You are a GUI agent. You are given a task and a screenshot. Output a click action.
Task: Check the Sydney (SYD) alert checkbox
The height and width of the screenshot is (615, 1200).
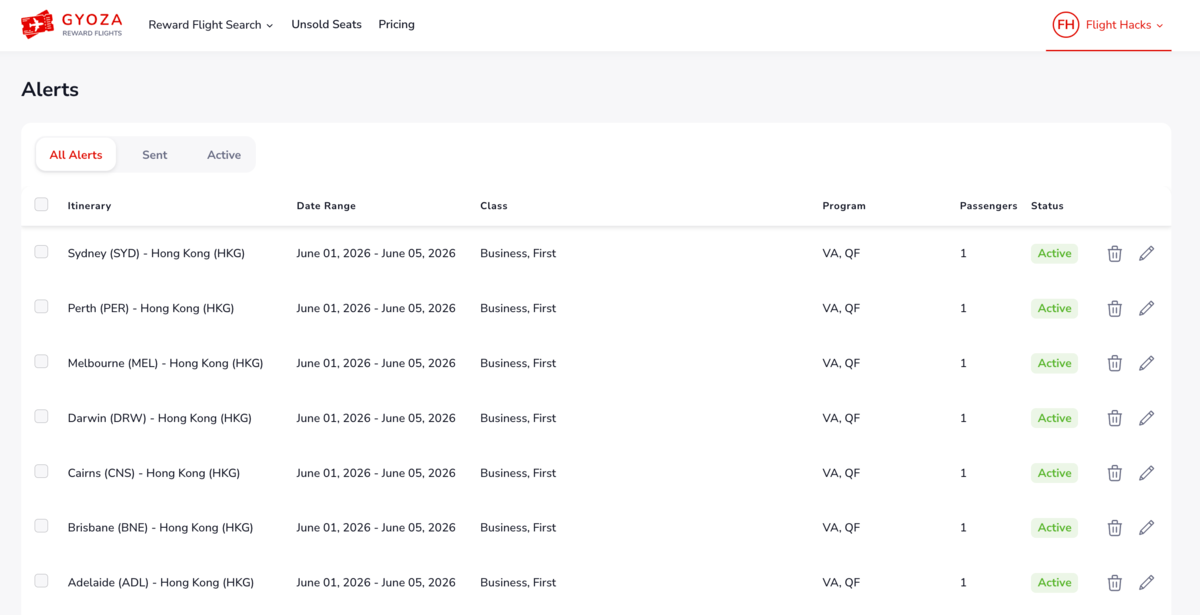coord(41,252)
